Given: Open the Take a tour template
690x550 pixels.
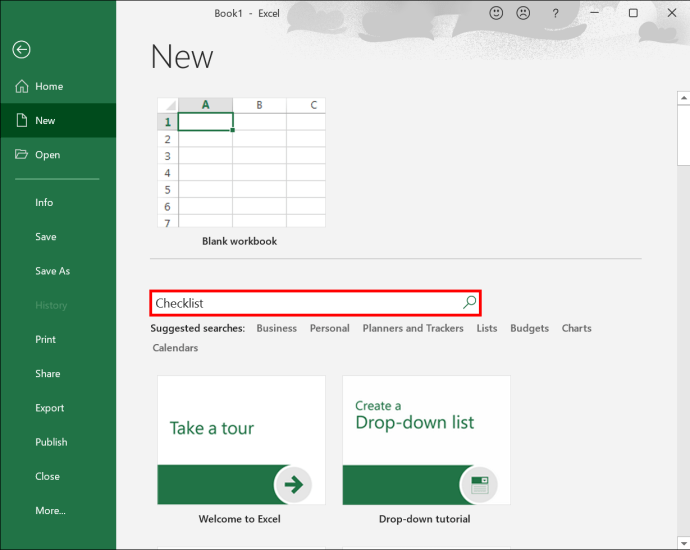Looking at the screenshot, I should click(x=241, y=440).
